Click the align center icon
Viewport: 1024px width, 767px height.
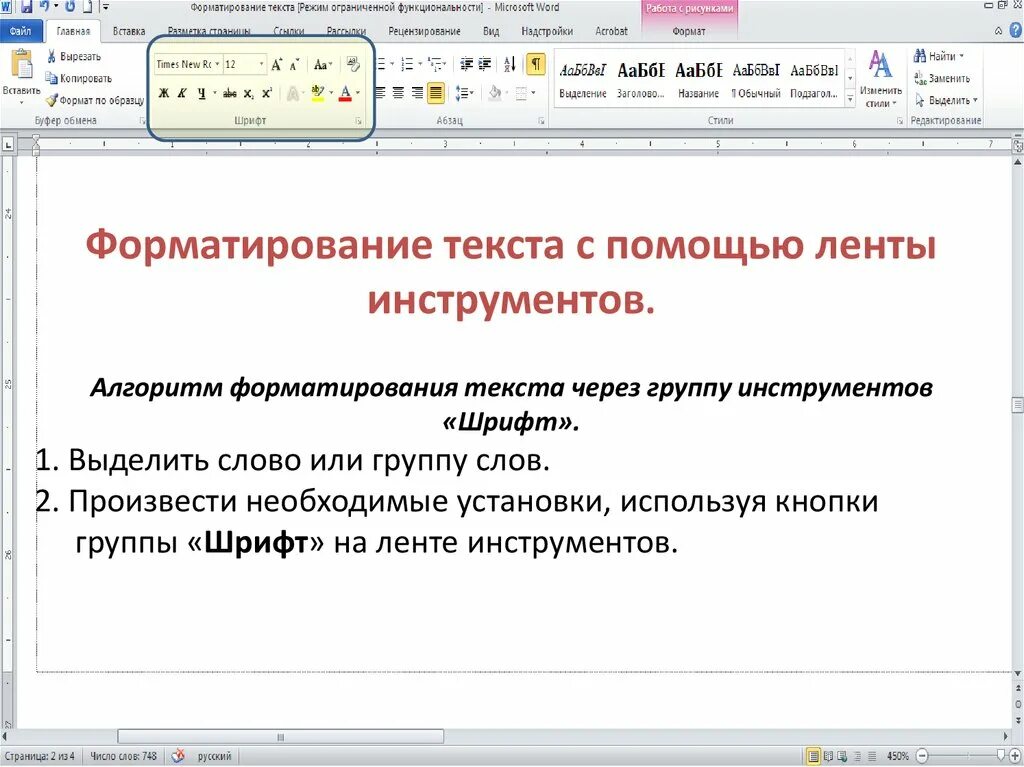click(398, 93)
